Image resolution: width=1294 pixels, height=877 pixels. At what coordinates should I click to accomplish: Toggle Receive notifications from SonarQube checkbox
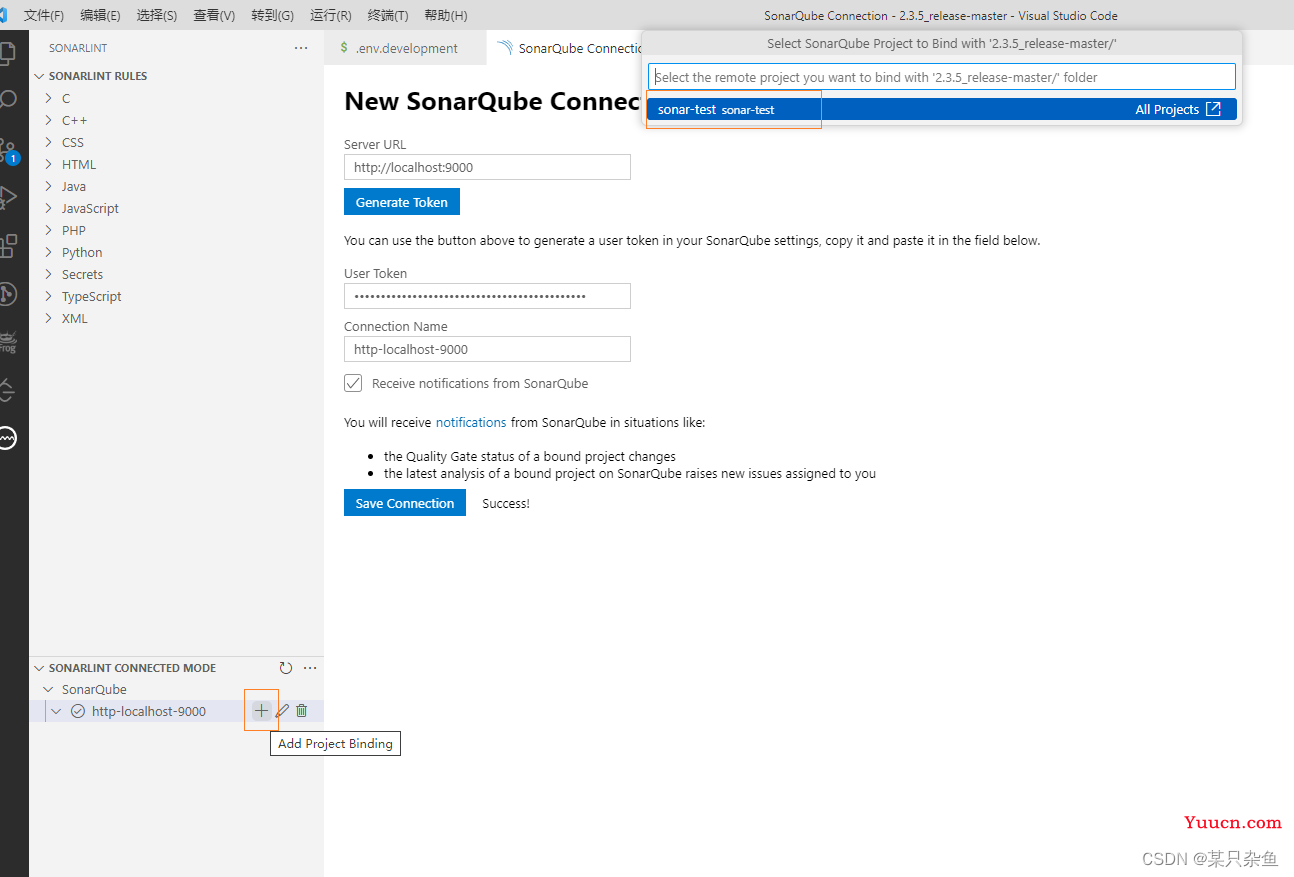click(353, 383)
